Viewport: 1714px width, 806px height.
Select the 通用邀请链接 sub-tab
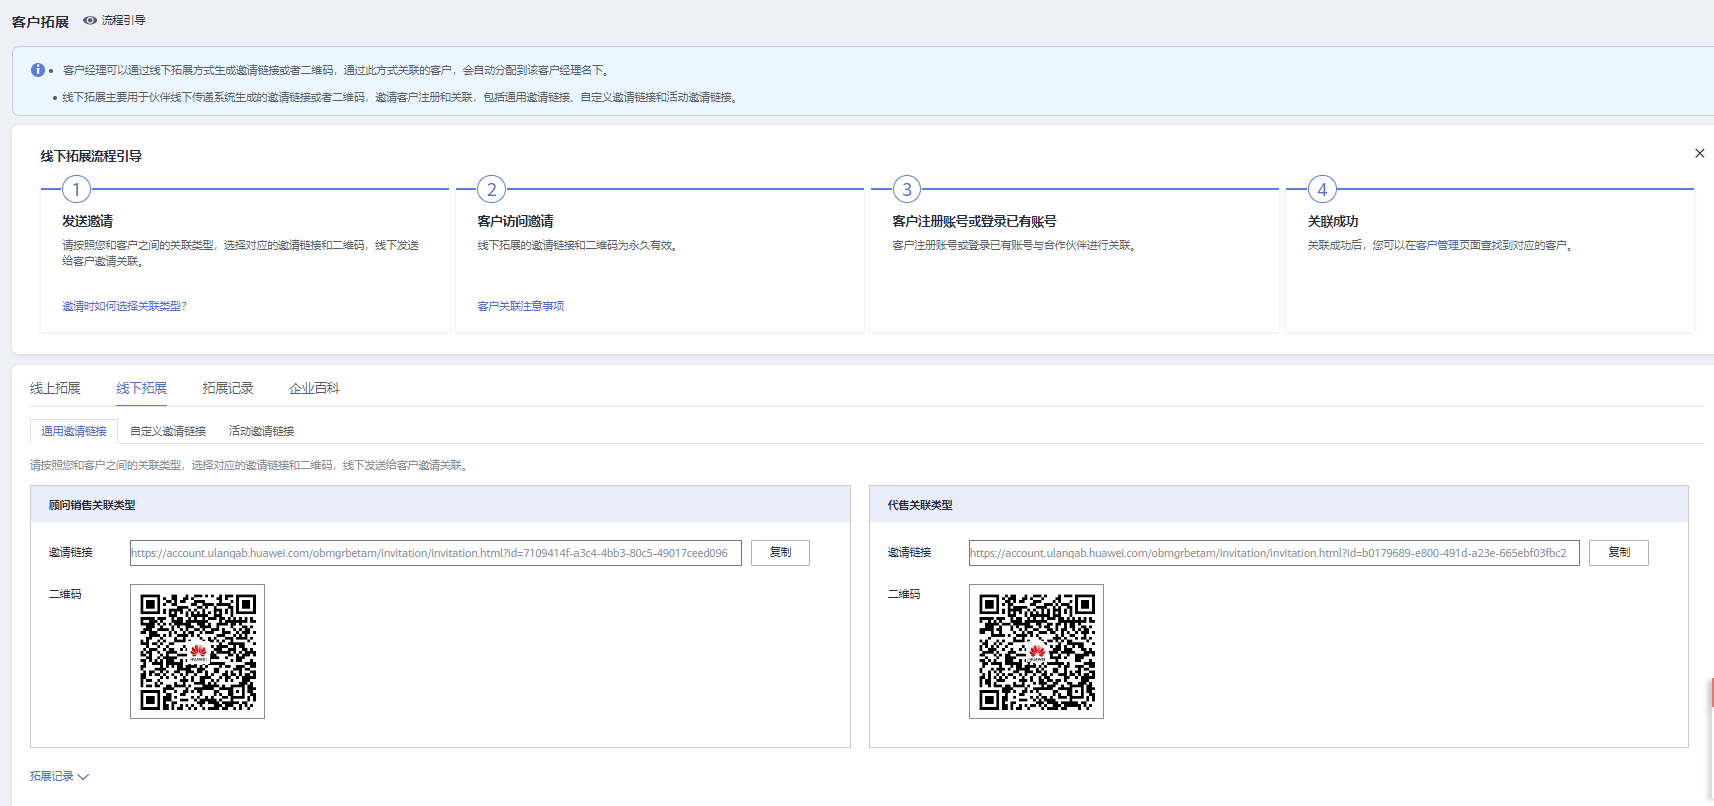coord(74,431)
